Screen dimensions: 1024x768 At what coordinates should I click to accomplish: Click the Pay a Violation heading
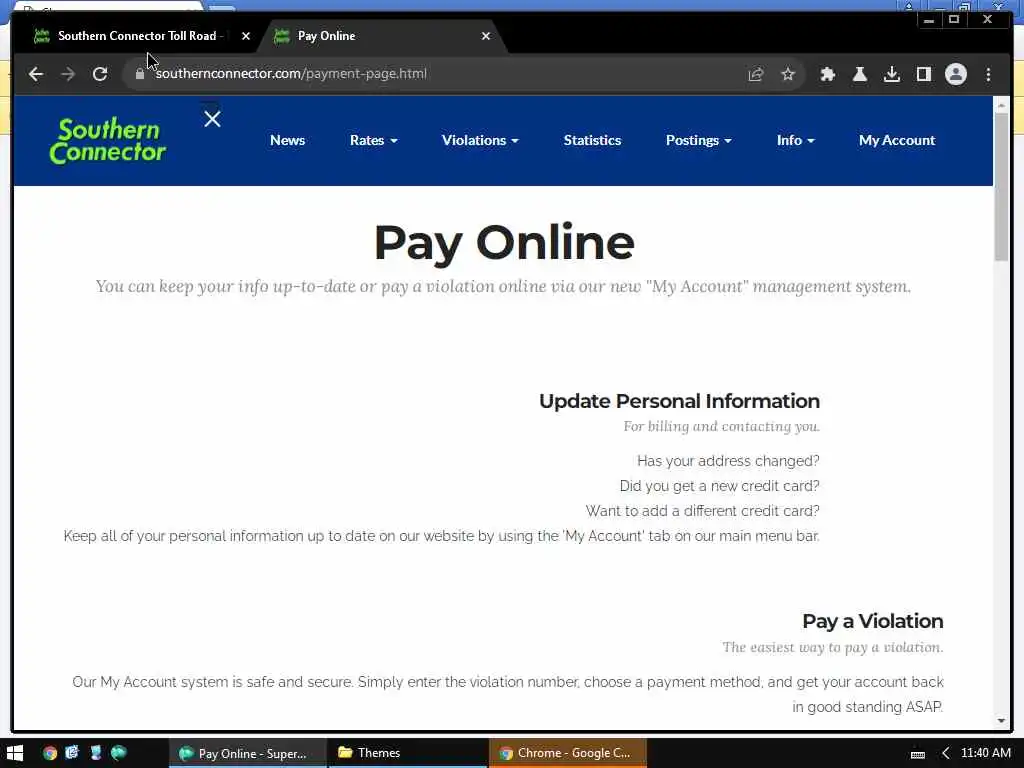tap(872, 621)
